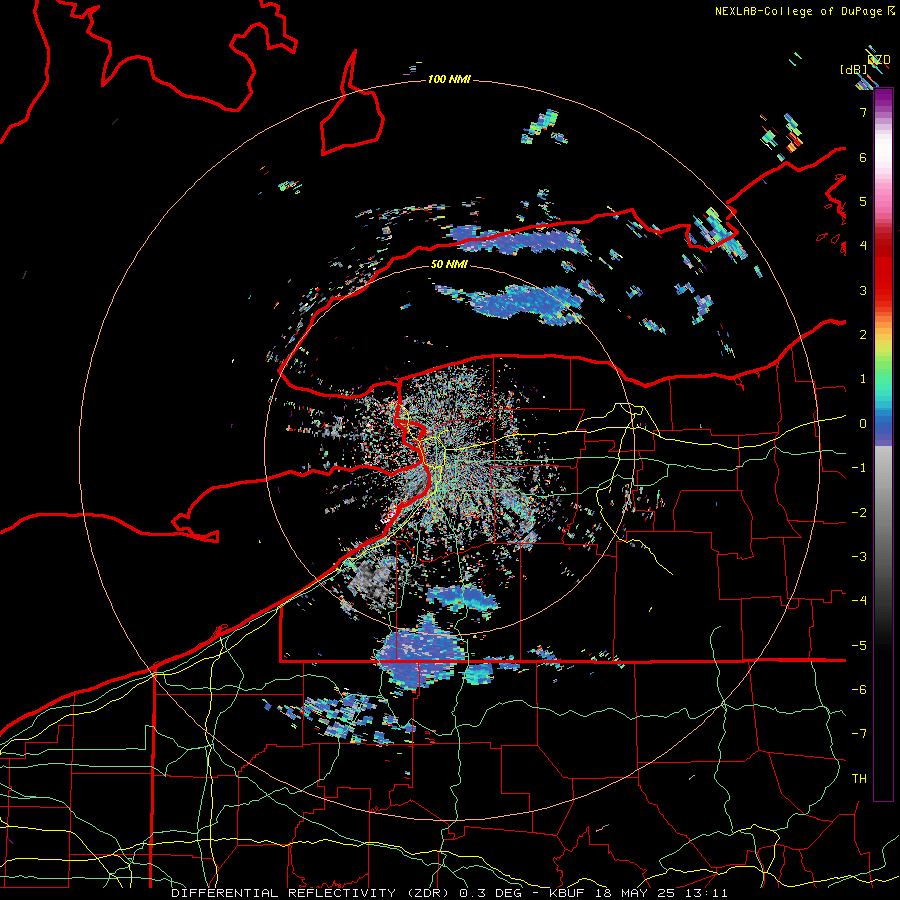Click the -3 value on color scale
Image resolution: width=900 pixels, height=900 pixels.
859,557
